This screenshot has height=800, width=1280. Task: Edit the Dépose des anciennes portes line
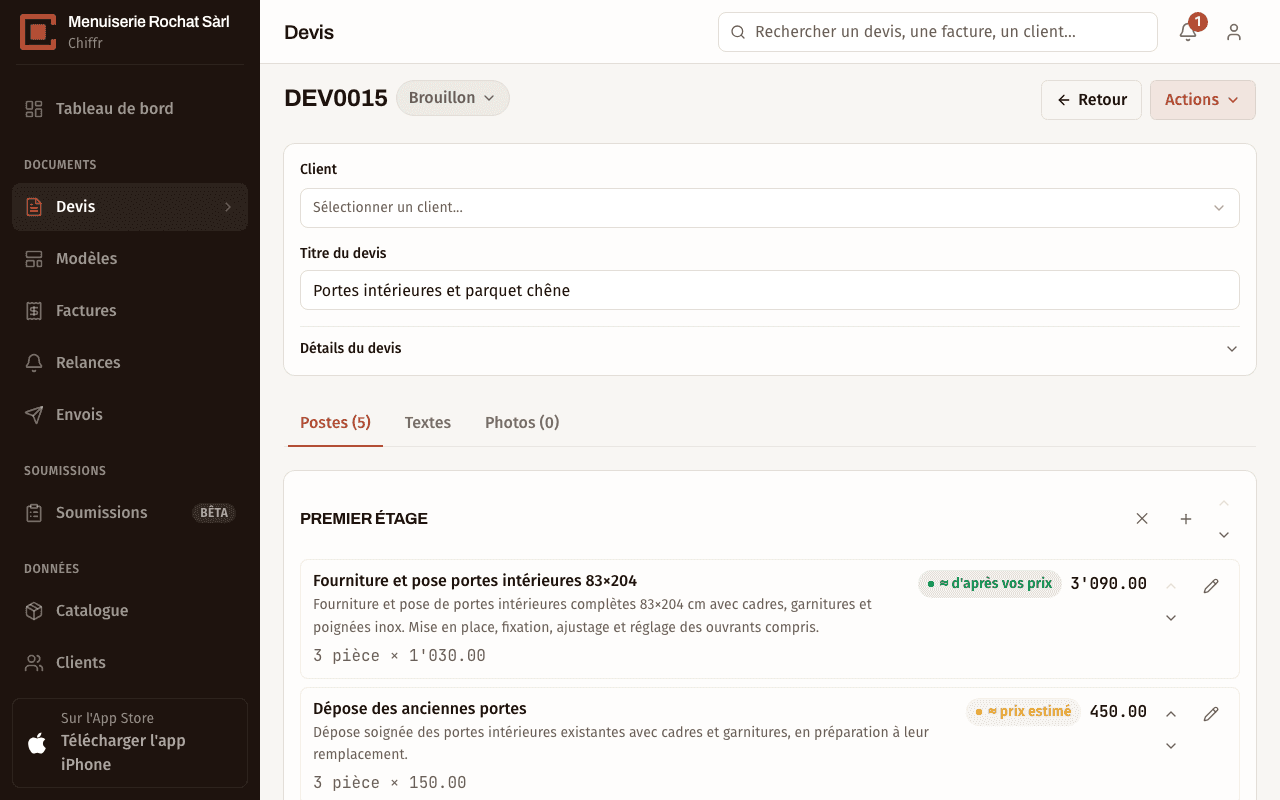tap(1211, 714)
